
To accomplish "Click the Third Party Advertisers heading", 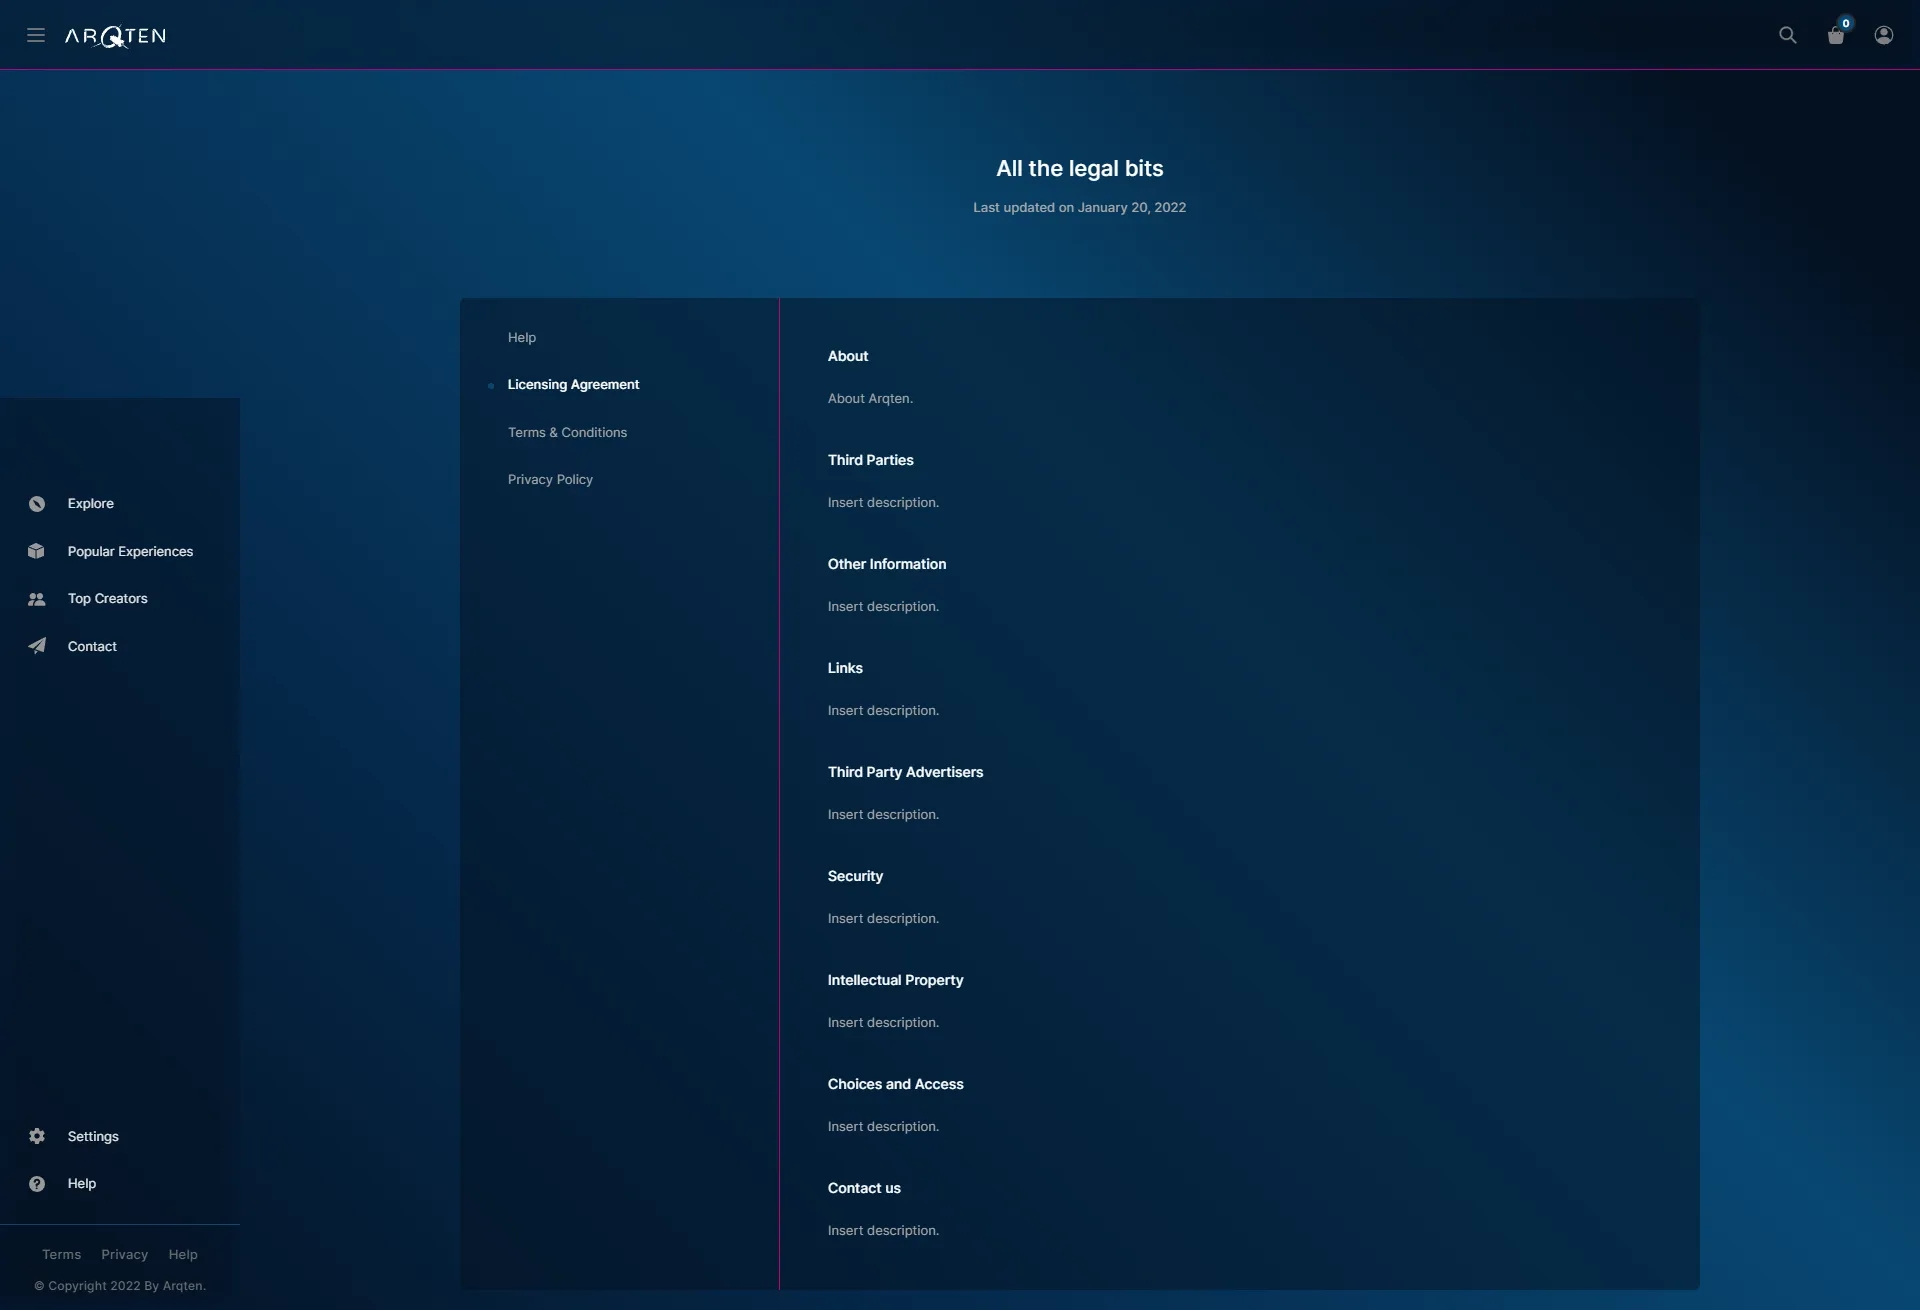I will click(905, 772).
